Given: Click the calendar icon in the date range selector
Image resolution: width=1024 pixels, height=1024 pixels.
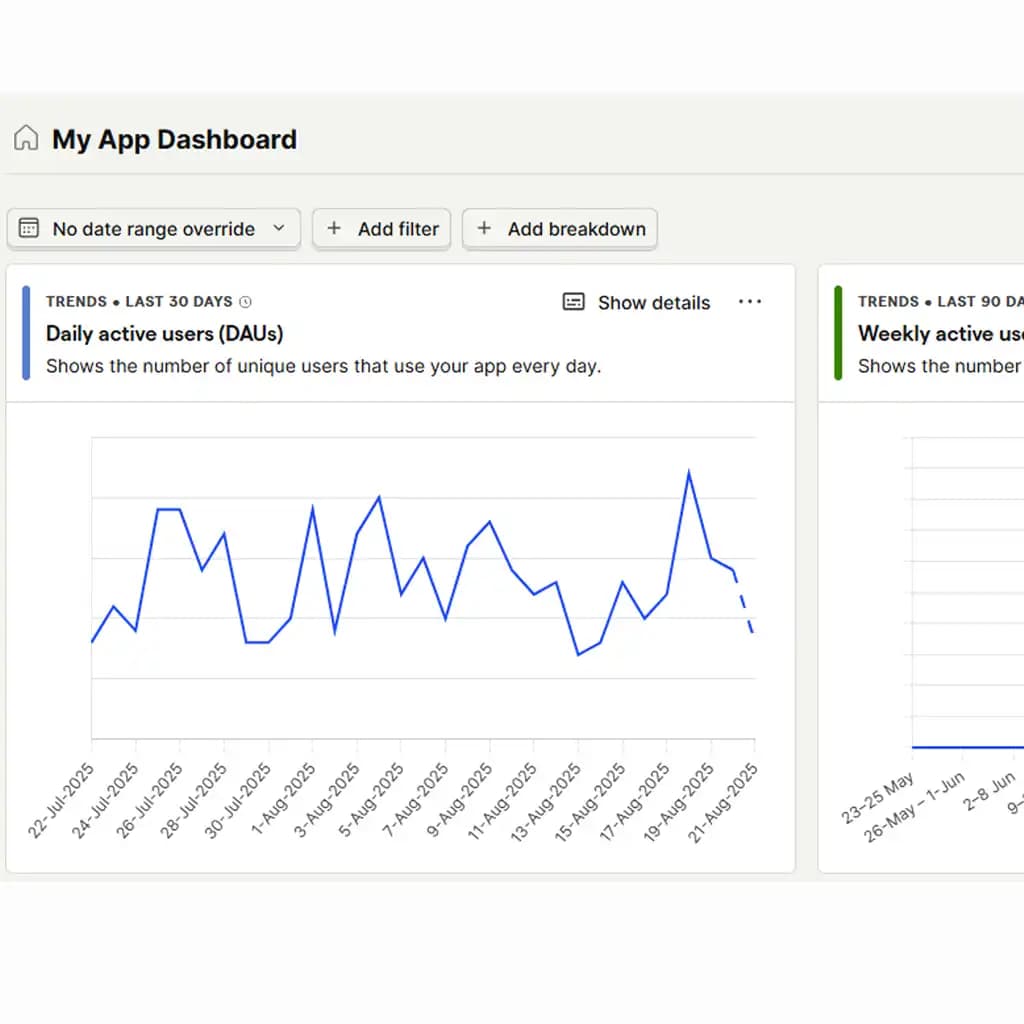Looking at the screenshot, I should tap(29, 228).
